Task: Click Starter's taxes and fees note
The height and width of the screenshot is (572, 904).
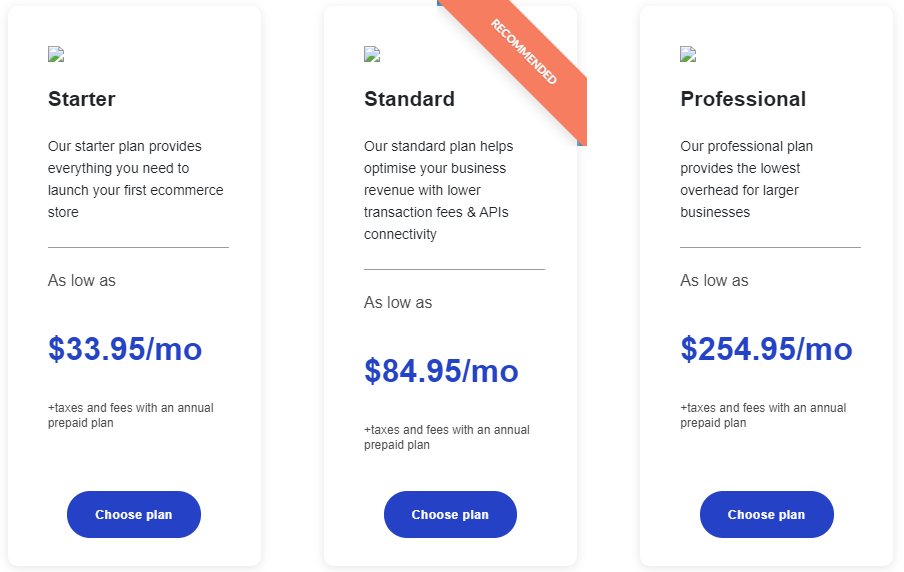Action: click(130, 415)
